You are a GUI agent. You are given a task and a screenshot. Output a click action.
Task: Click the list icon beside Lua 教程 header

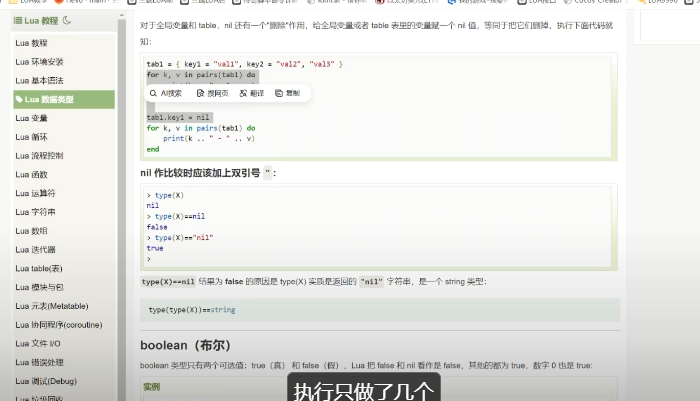[18, 20]
